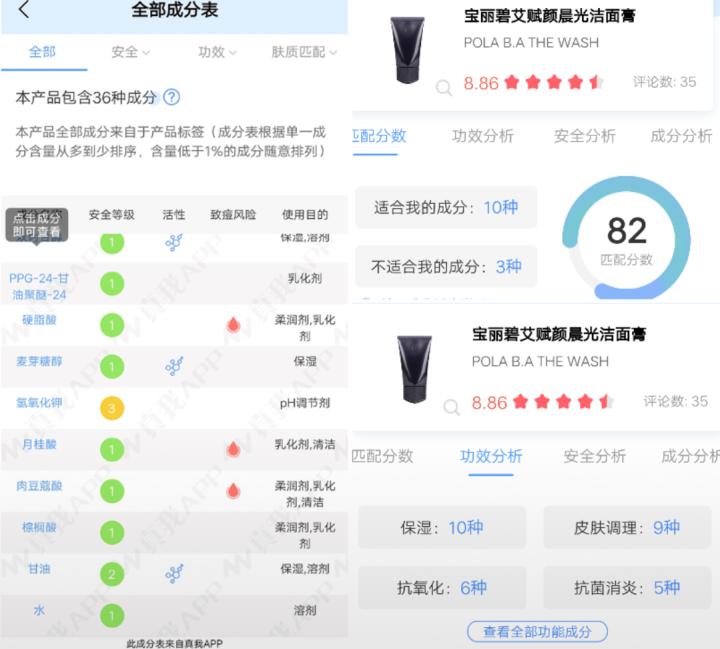Image resolution: width=720 pixels, height=649 pixels.
Task: Tap safety level badge for 月桂酸
Action: [x=112, y=450]
